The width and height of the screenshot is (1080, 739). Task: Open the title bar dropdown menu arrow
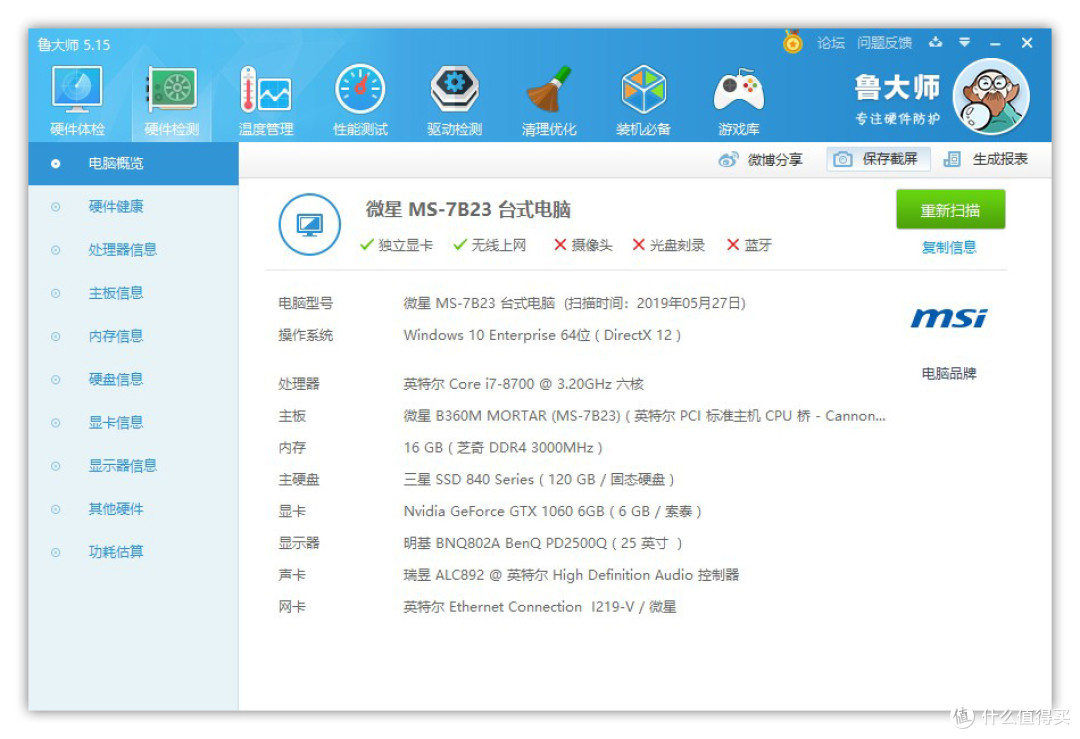(x=964, y=43)
